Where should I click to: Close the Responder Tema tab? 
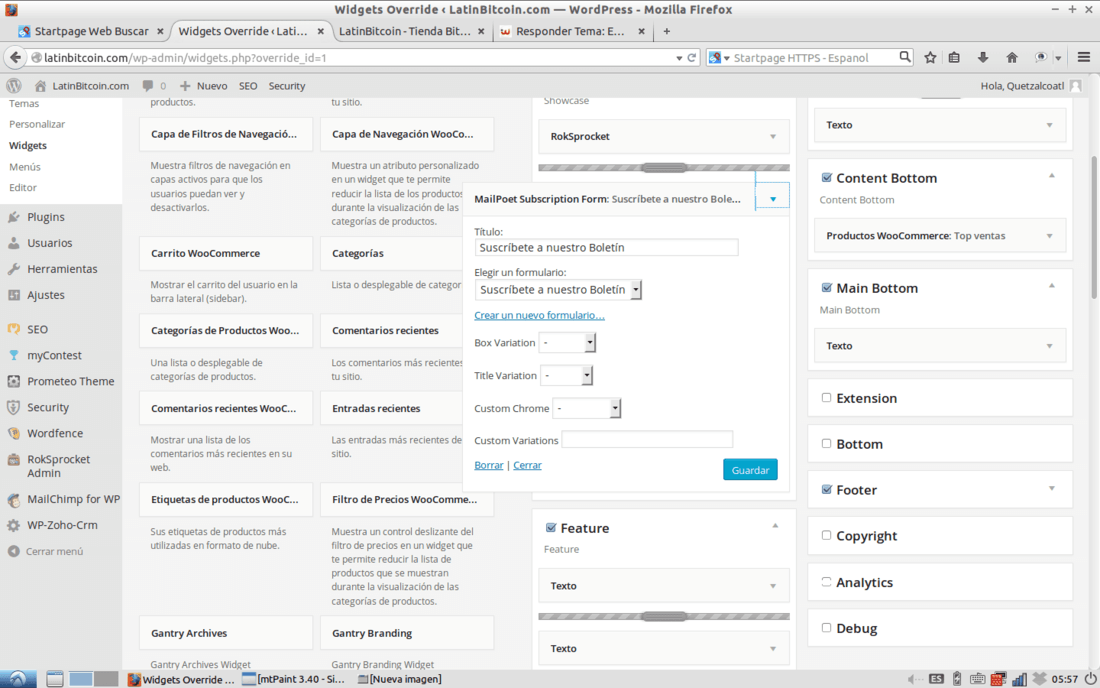click(641, 31)
